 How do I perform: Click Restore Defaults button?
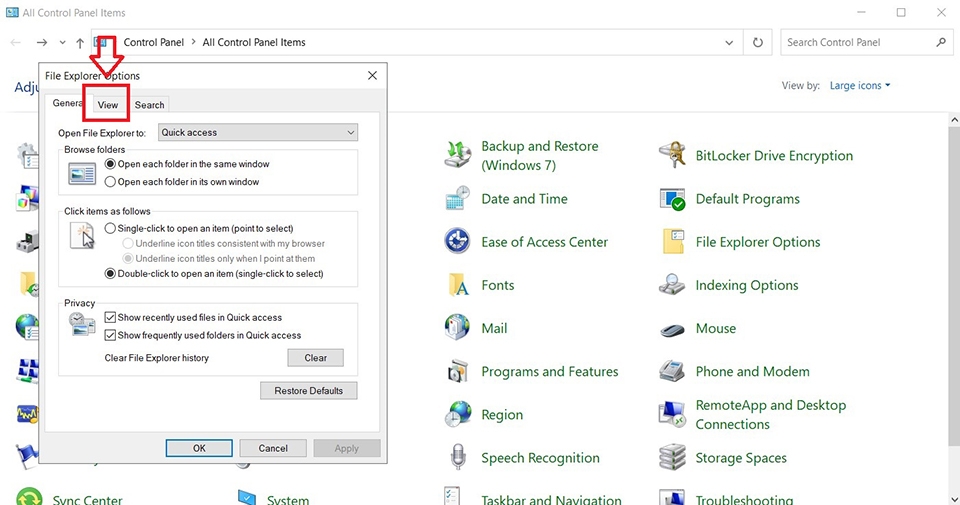pyautogui.click(x=309, y=391)
